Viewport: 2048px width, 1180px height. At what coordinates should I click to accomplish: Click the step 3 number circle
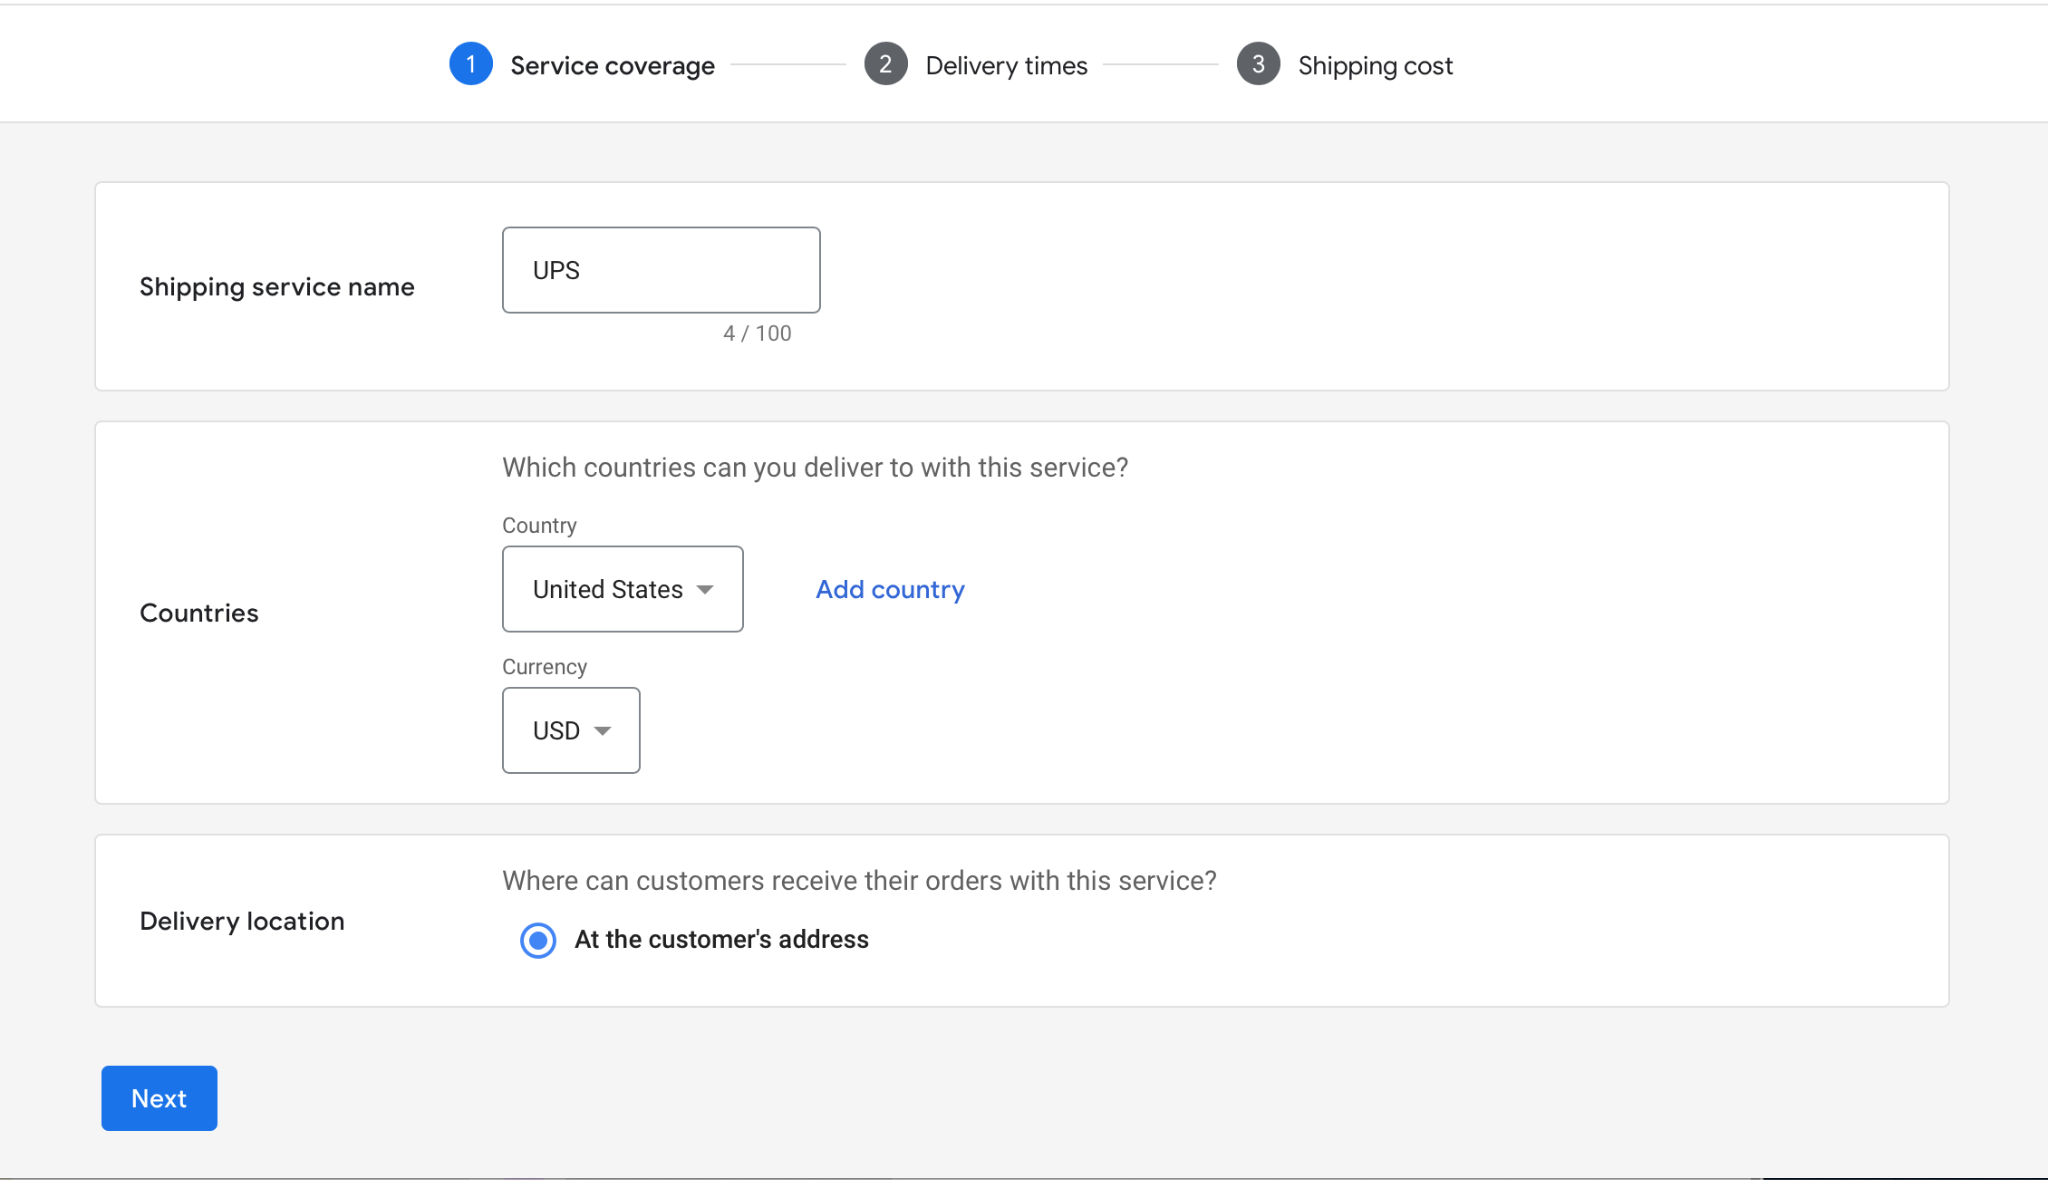point(1258,64)
